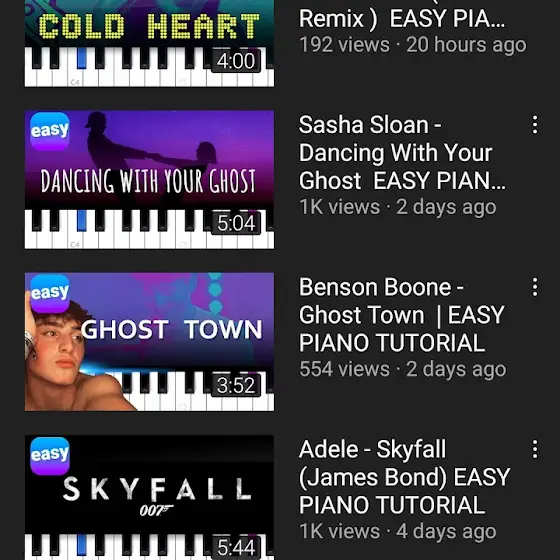Click the easy badge on Dancing With Your Ghost thumbnail
This screenshot has height=560, width=560.
50,131
